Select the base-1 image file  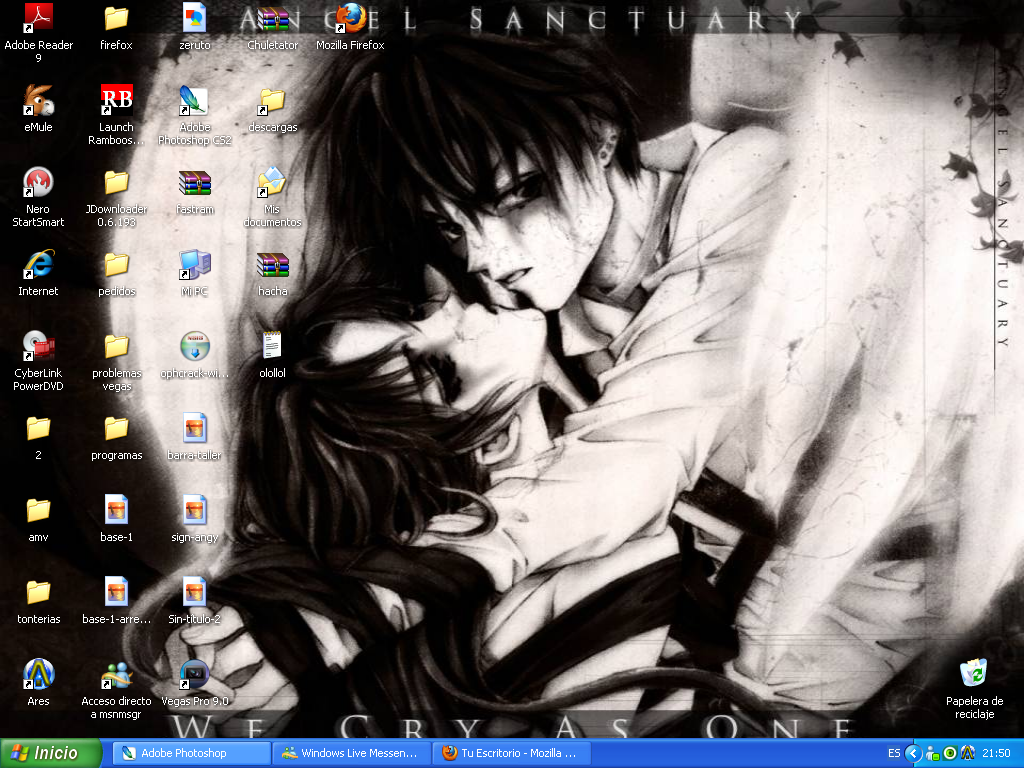click(116, 511)
